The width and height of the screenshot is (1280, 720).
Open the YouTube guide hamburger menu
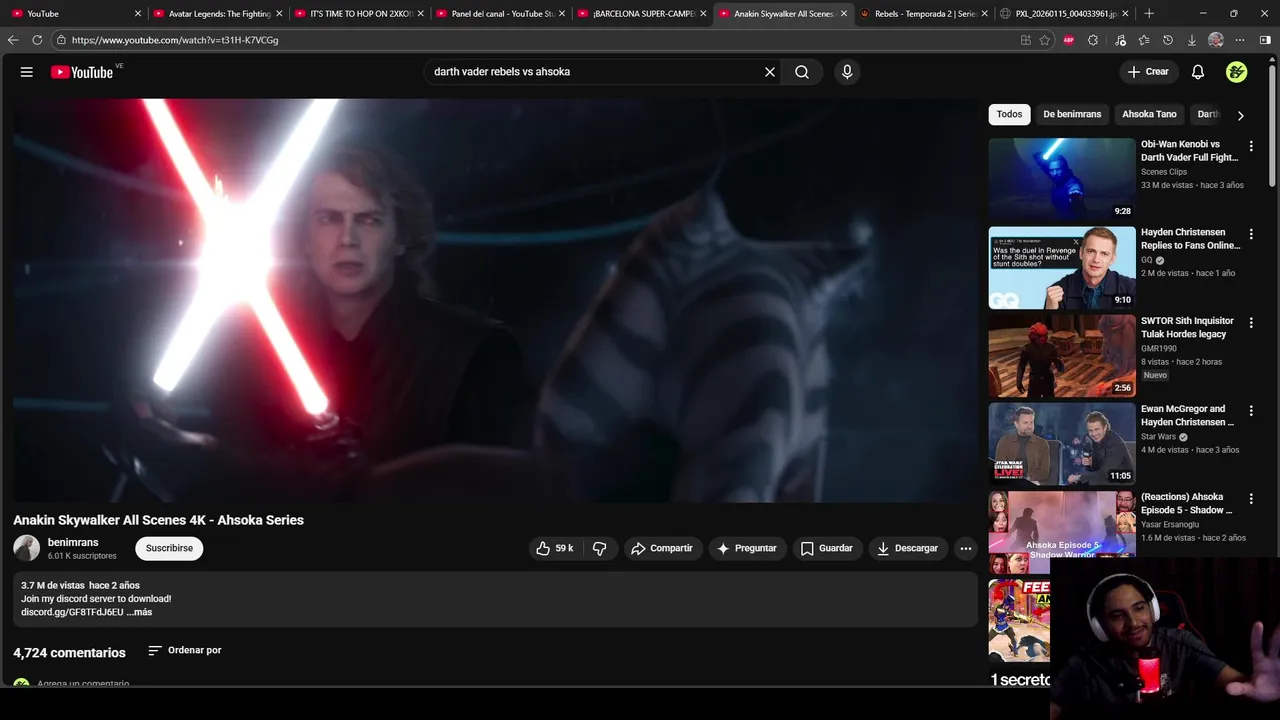tap(27, 72)
